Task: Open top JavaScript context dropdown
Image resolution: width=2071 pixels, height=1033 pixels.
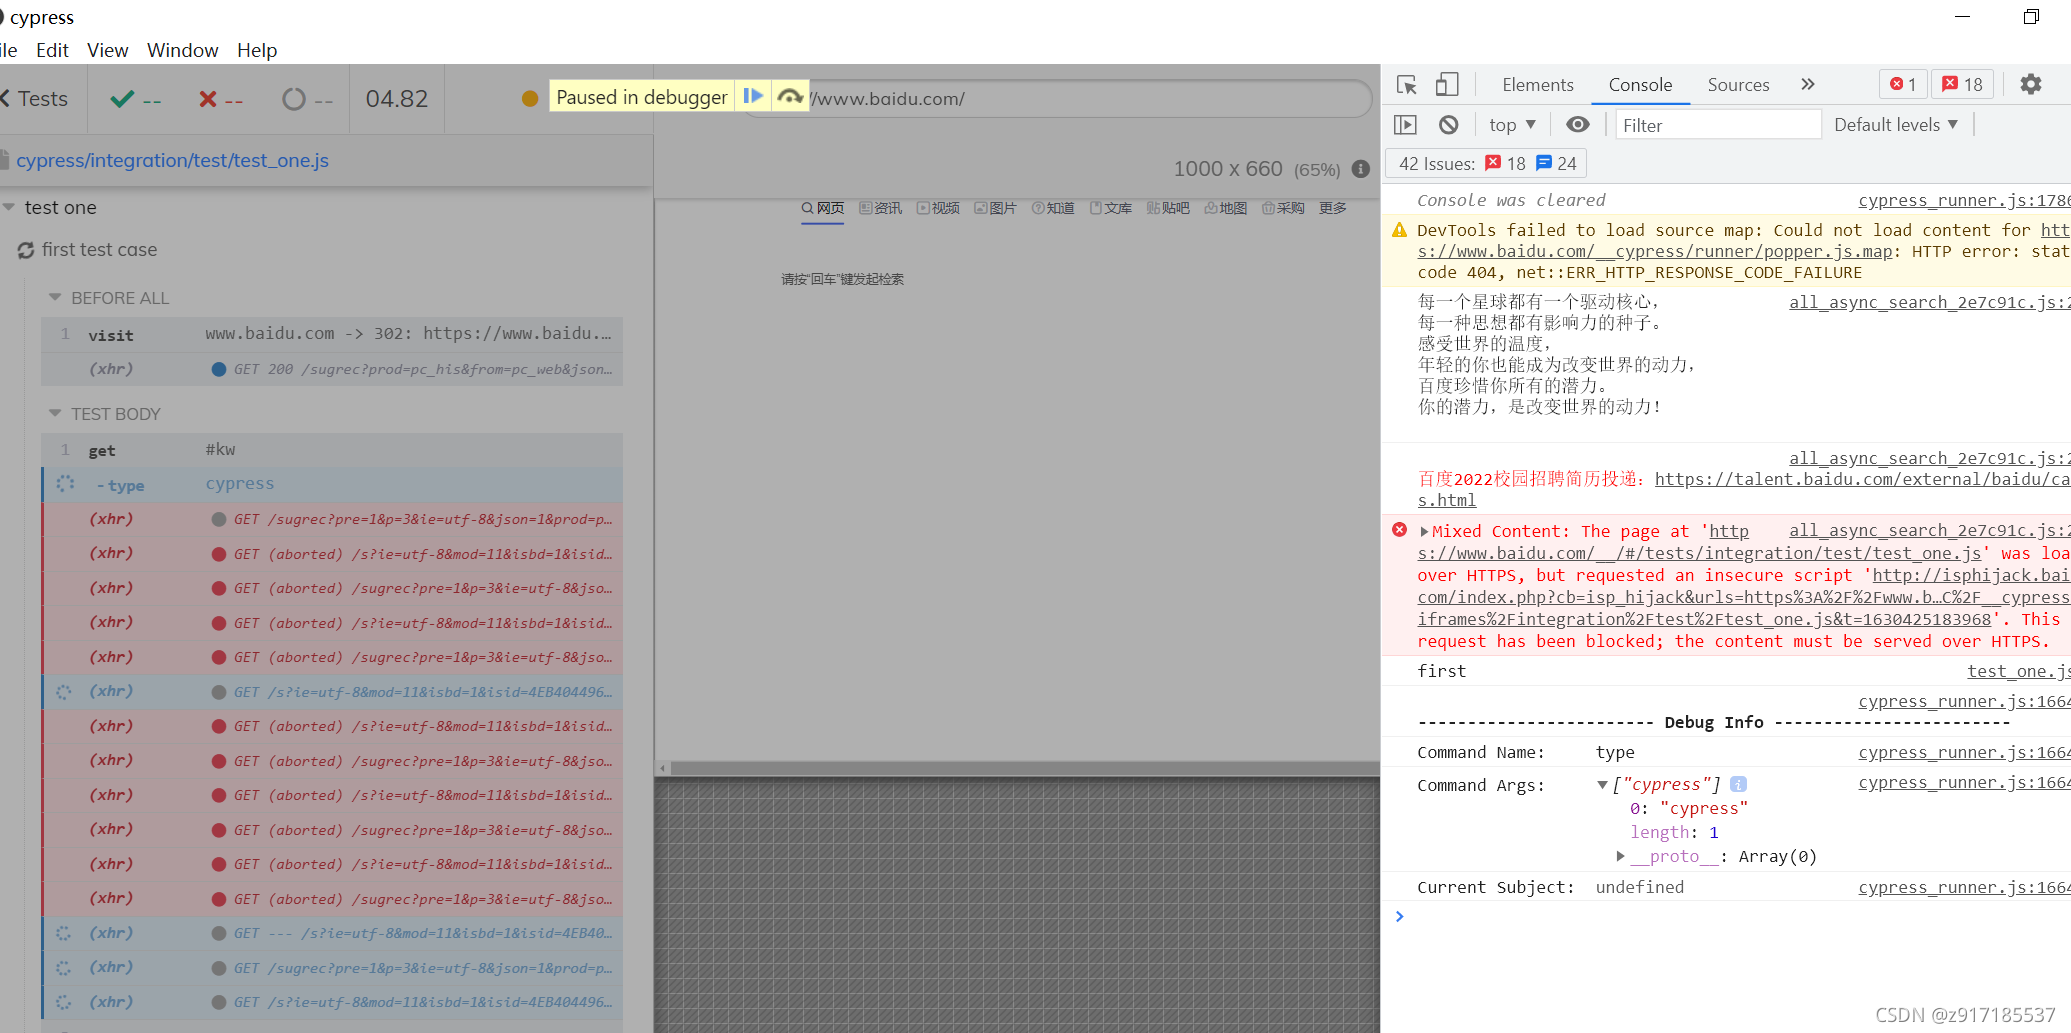Action: click(1511, 125)
